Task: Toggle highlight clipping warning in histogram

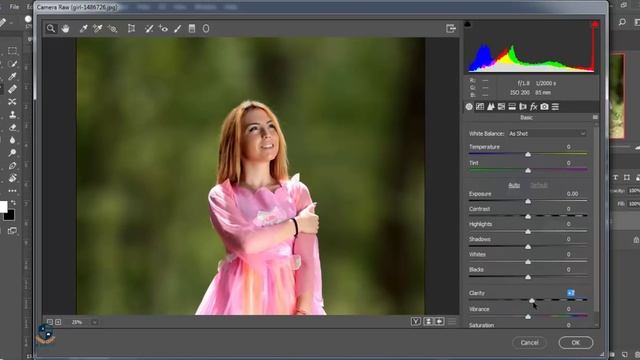Action: click(x=595, y=24)
